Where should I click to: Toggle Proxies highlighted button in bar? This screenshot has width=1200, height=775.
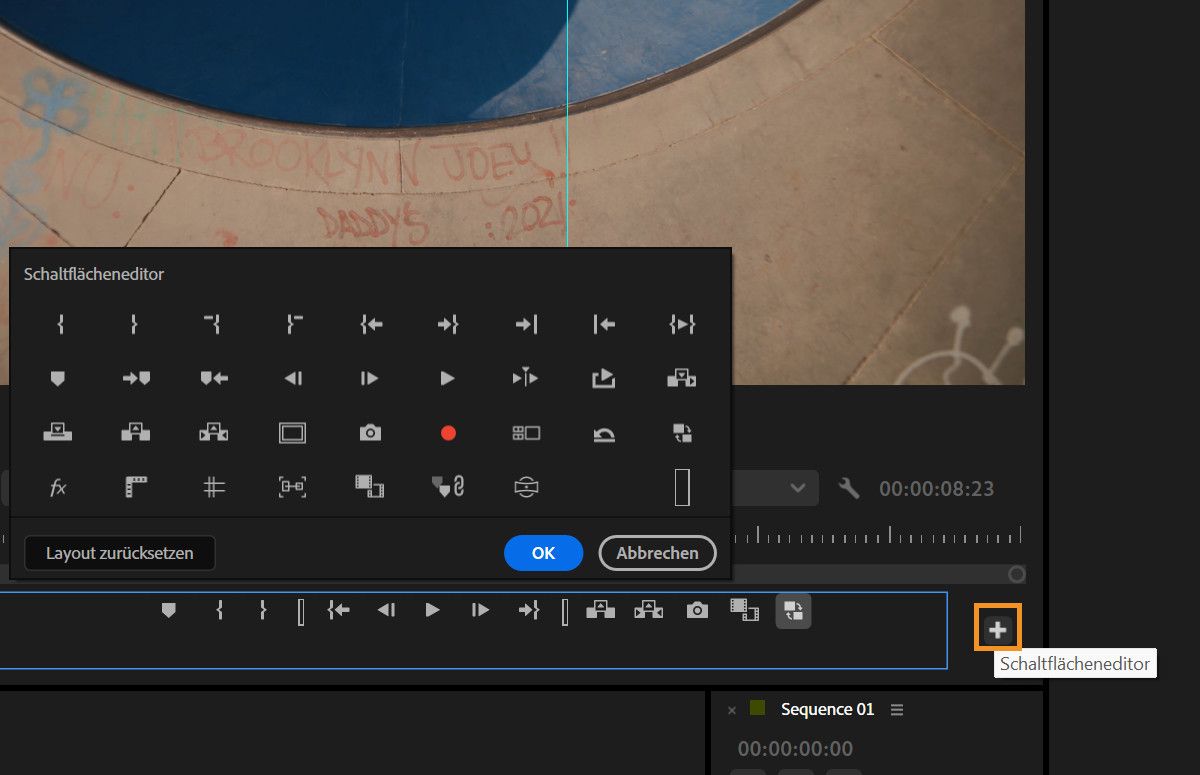(x=793, y=610)
